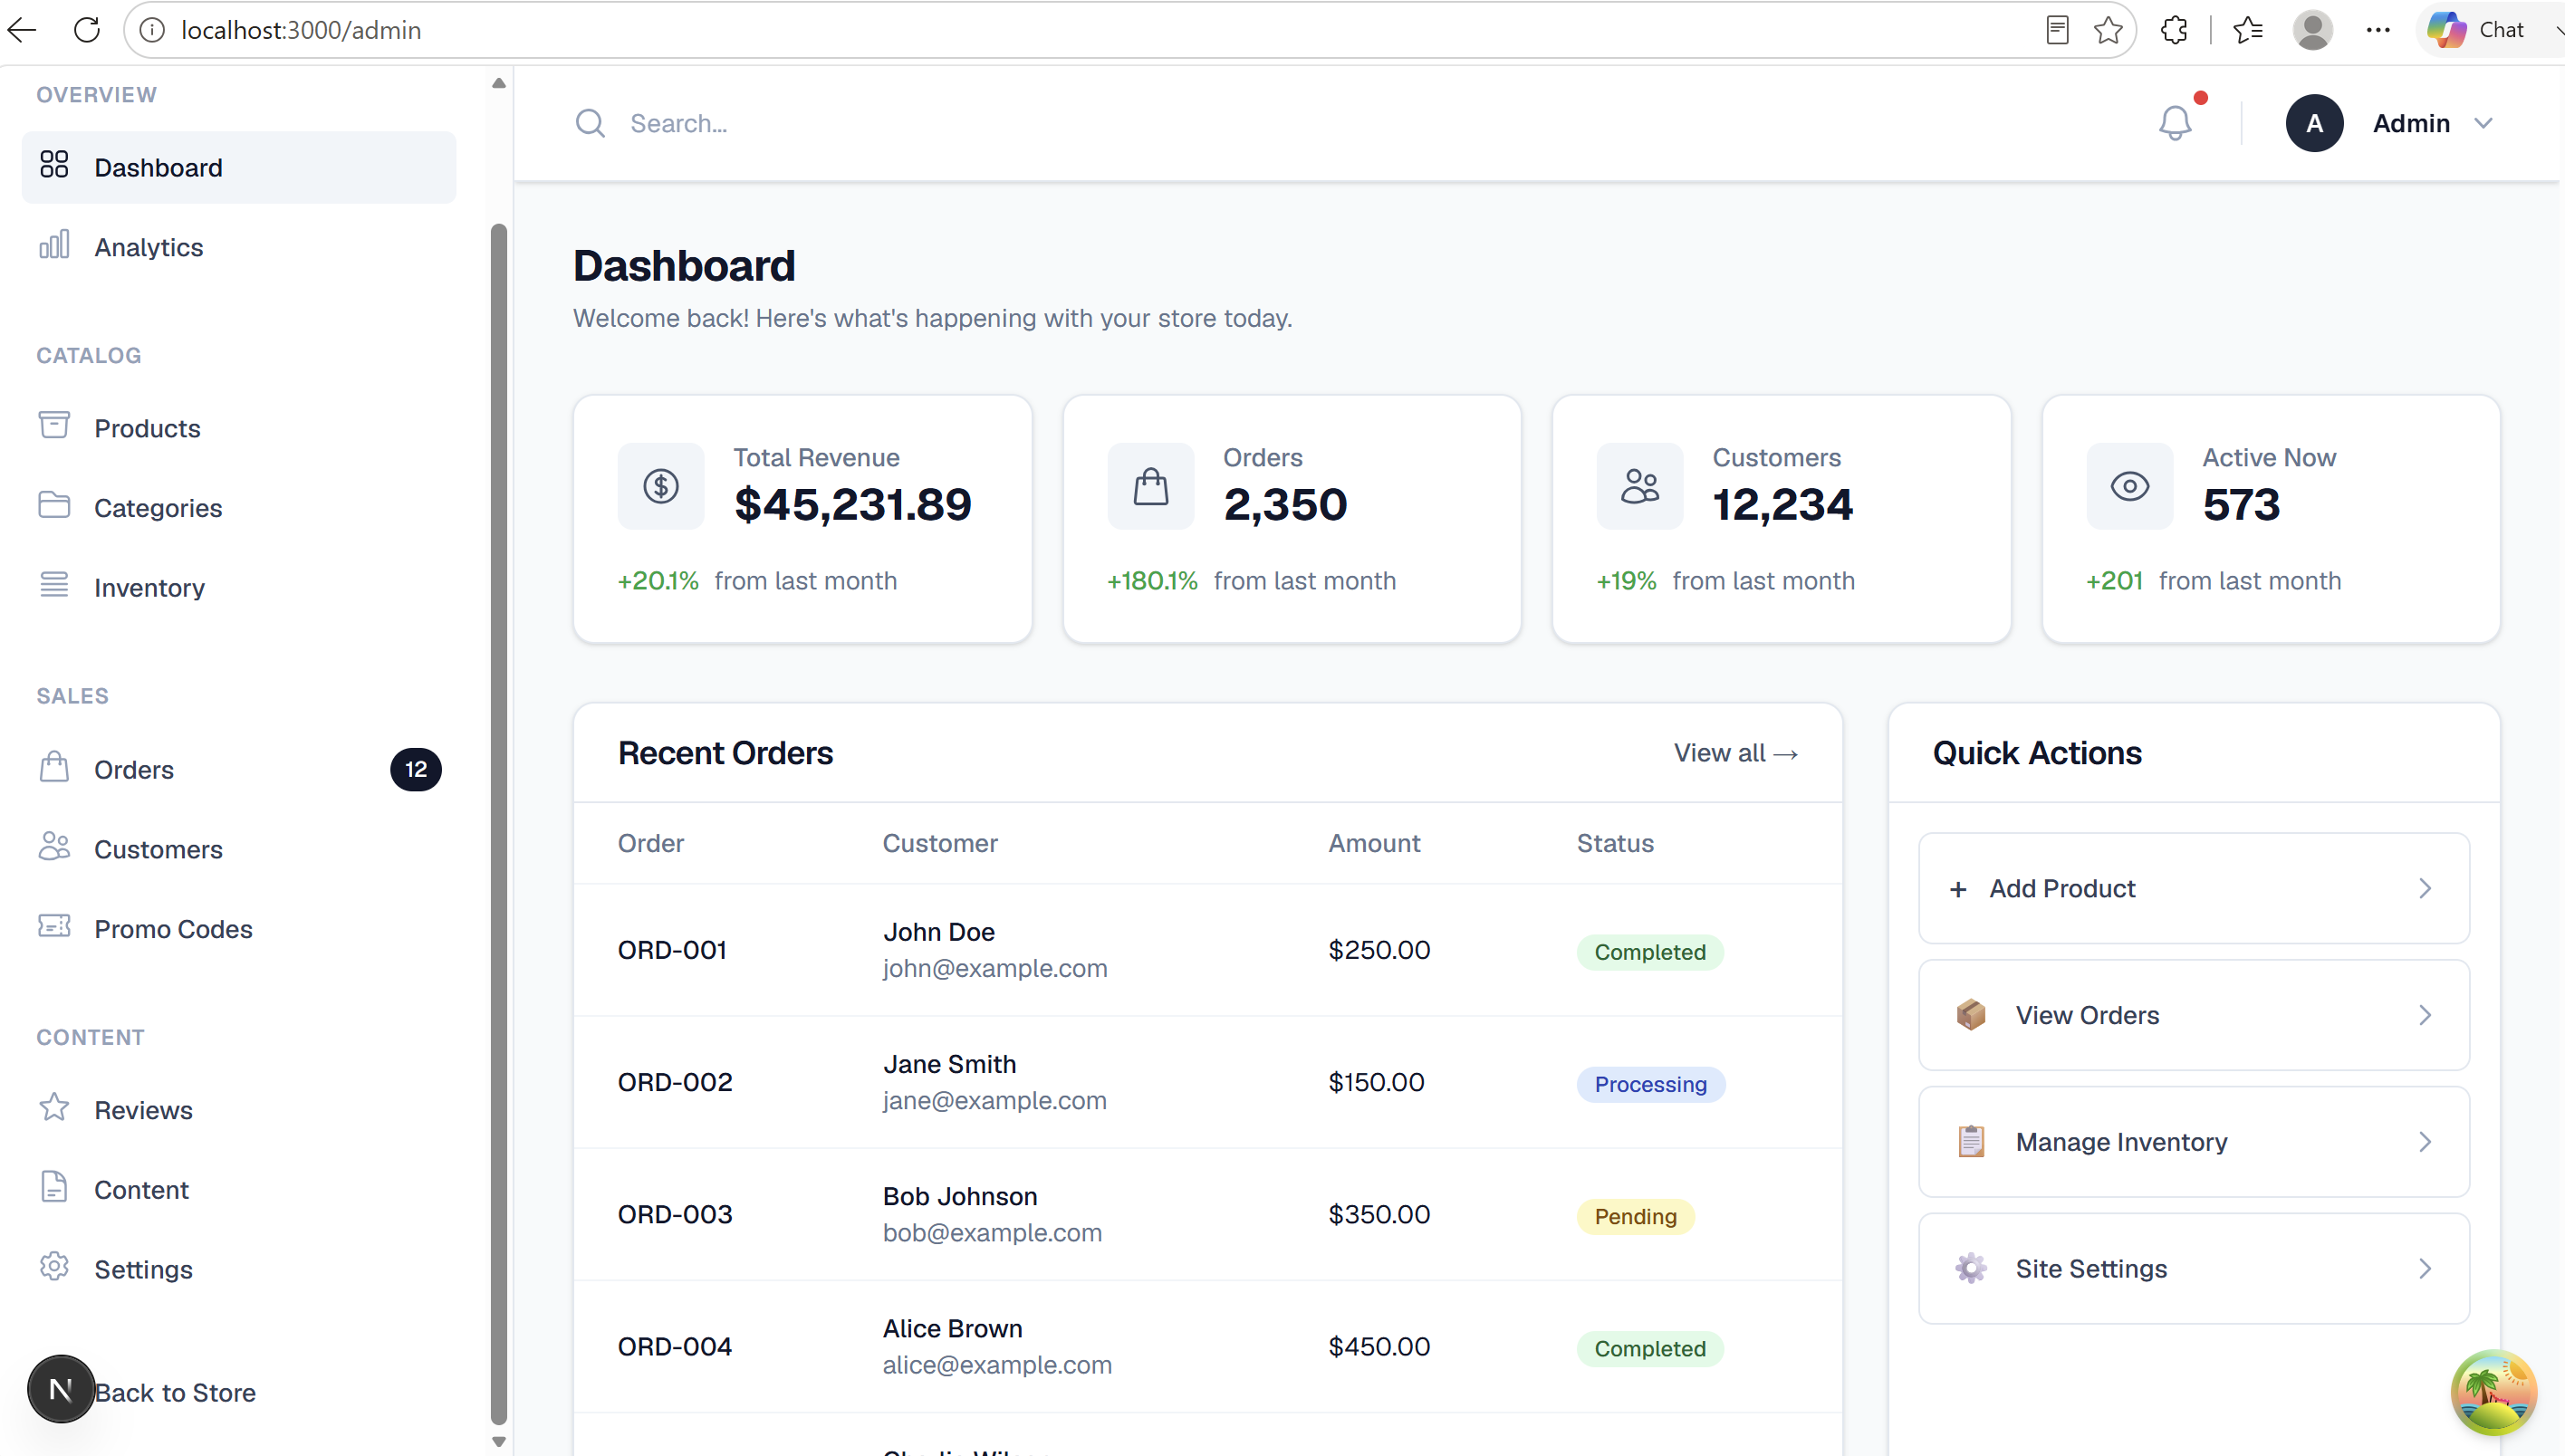Click the Active Now eye icon
The width and height of the screenshot is (2565, 1456).
click(x=2130, y=486)
